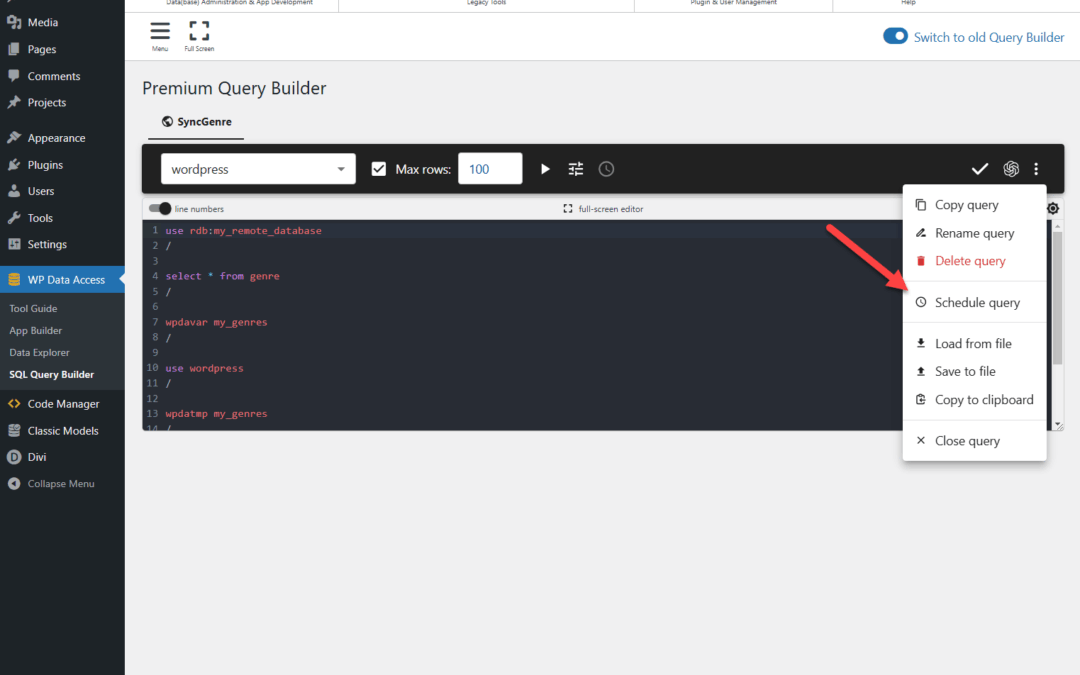This screenshot has width=1080, height=675.
Task: Click scrollbar down arrow in editor
Action: [1058, 425]
